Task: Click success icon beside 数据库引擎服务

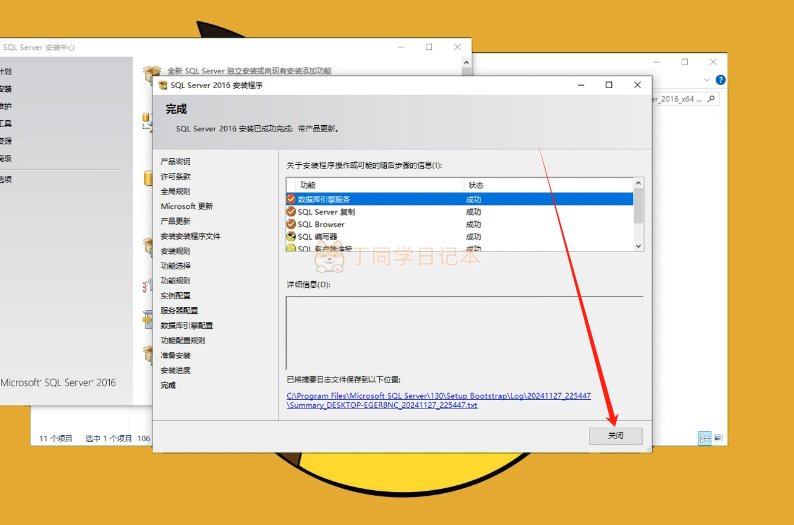Action: [291, 199]
